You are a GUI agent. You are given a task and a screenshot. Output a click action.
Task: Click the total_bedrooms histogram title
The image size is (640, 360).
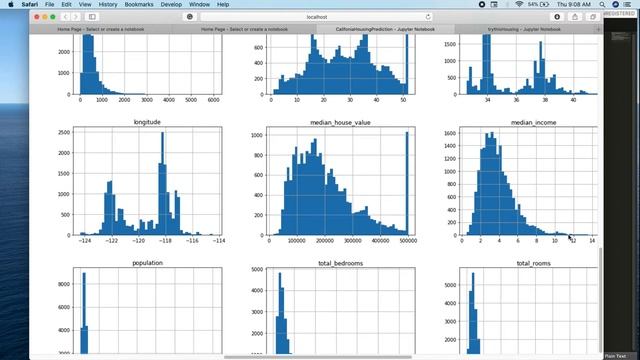pos(340,263)
